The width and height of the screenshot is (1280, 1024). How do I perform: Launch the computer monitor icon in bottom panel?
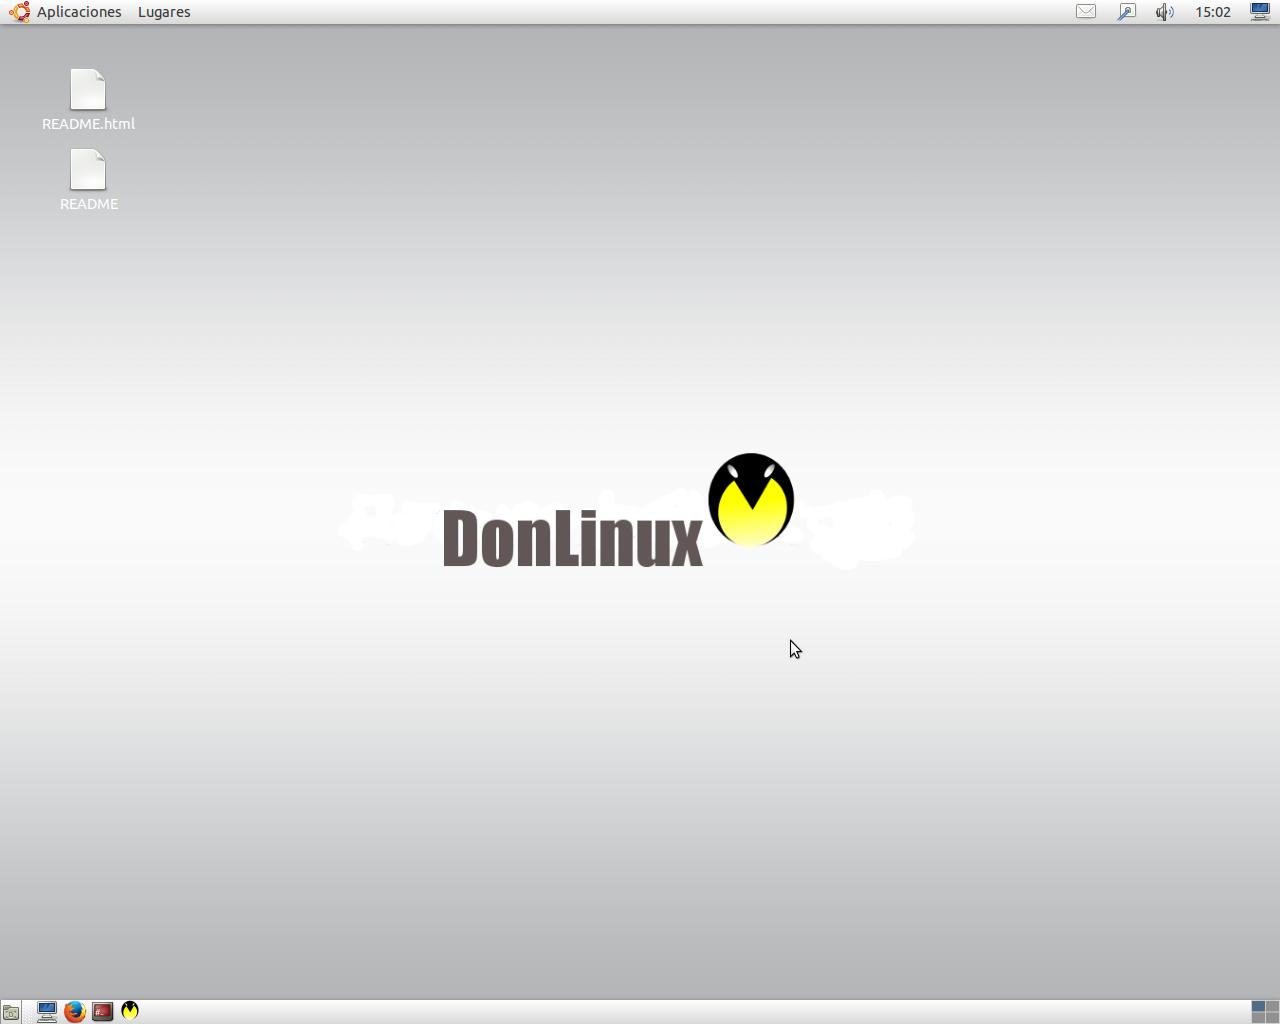47,1012
